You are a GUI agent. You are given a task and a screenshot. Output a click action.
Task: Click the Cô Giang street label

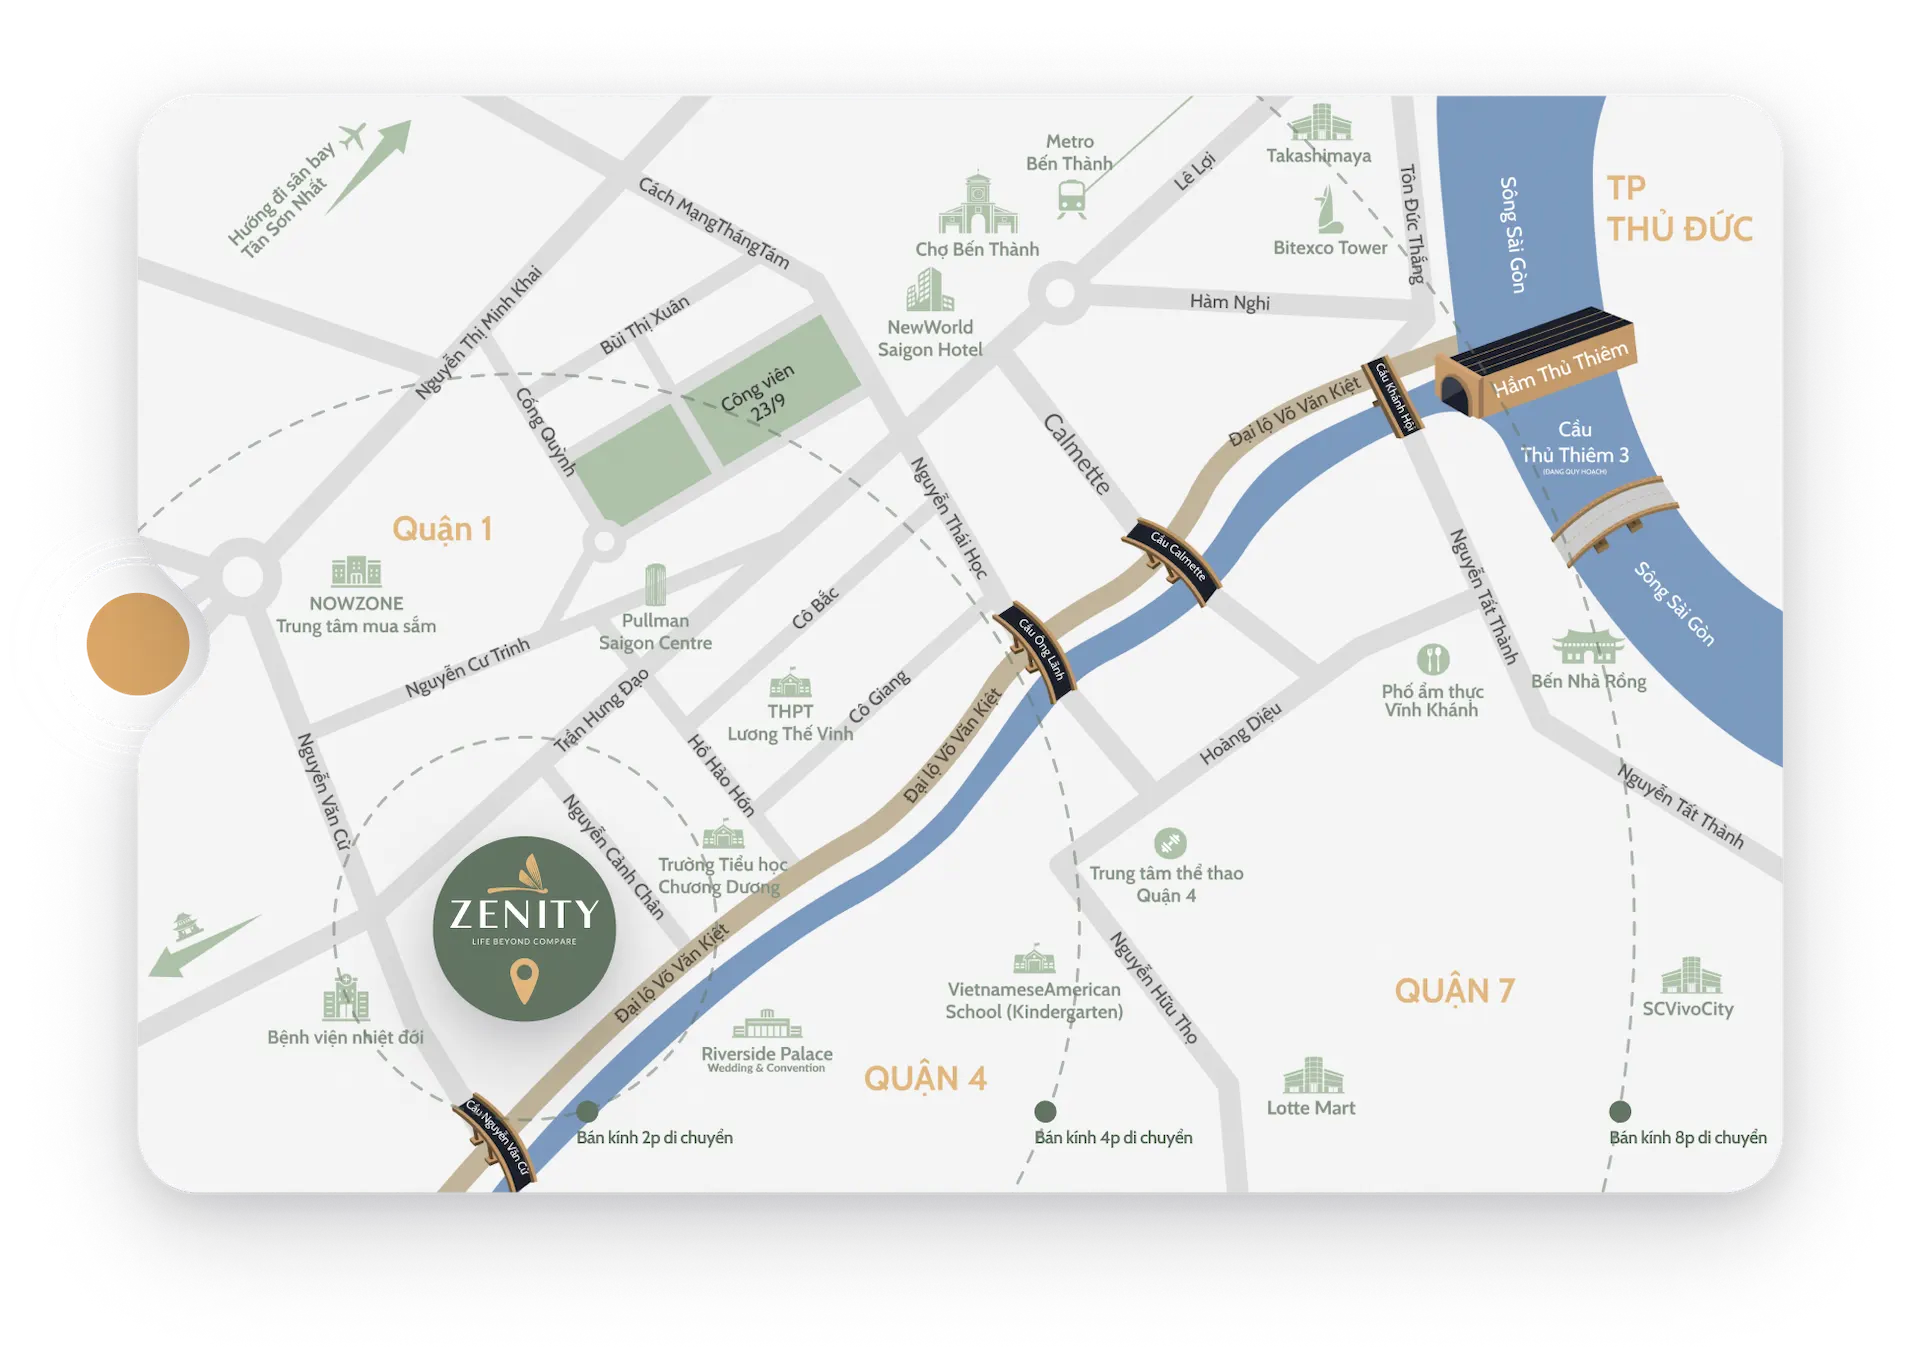[x=880, y=696]
